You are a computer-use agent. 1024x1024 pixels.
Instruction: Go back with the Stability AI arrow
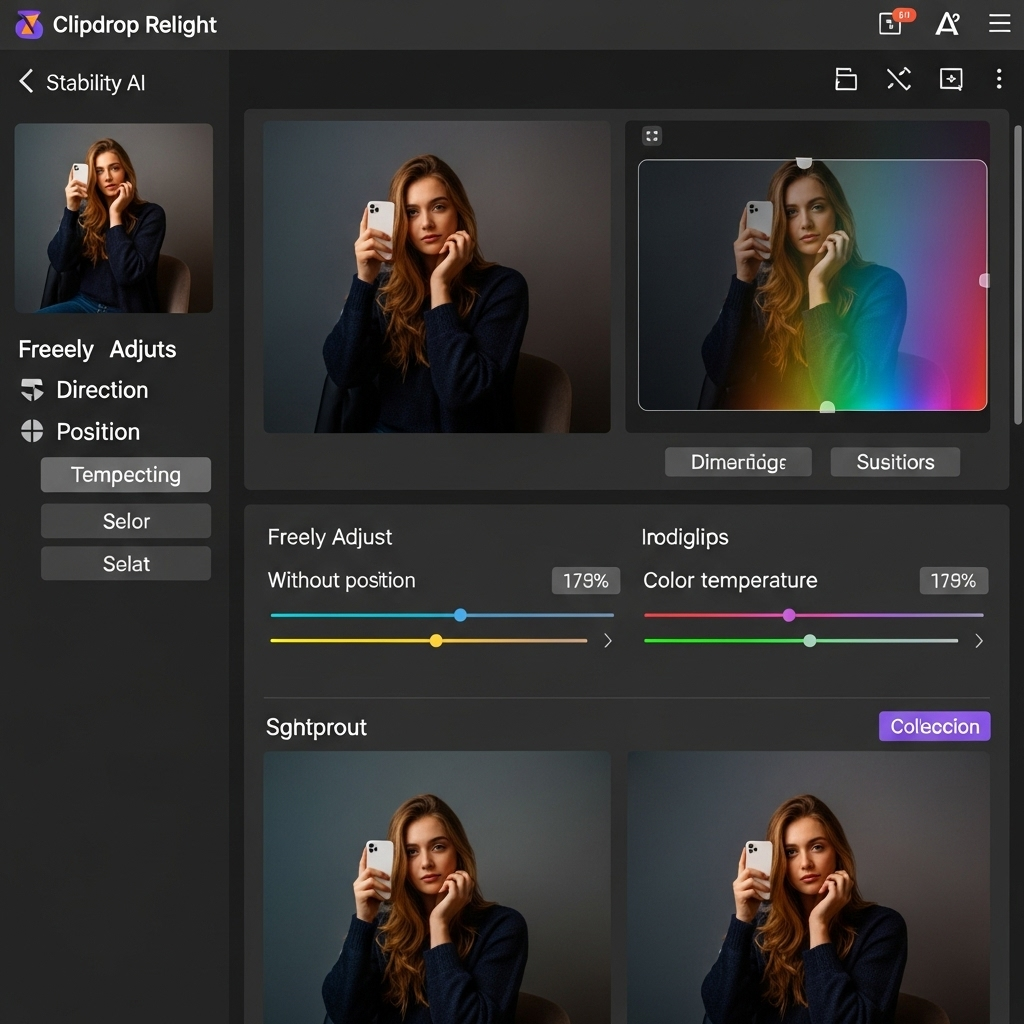(x=26, y=82)
